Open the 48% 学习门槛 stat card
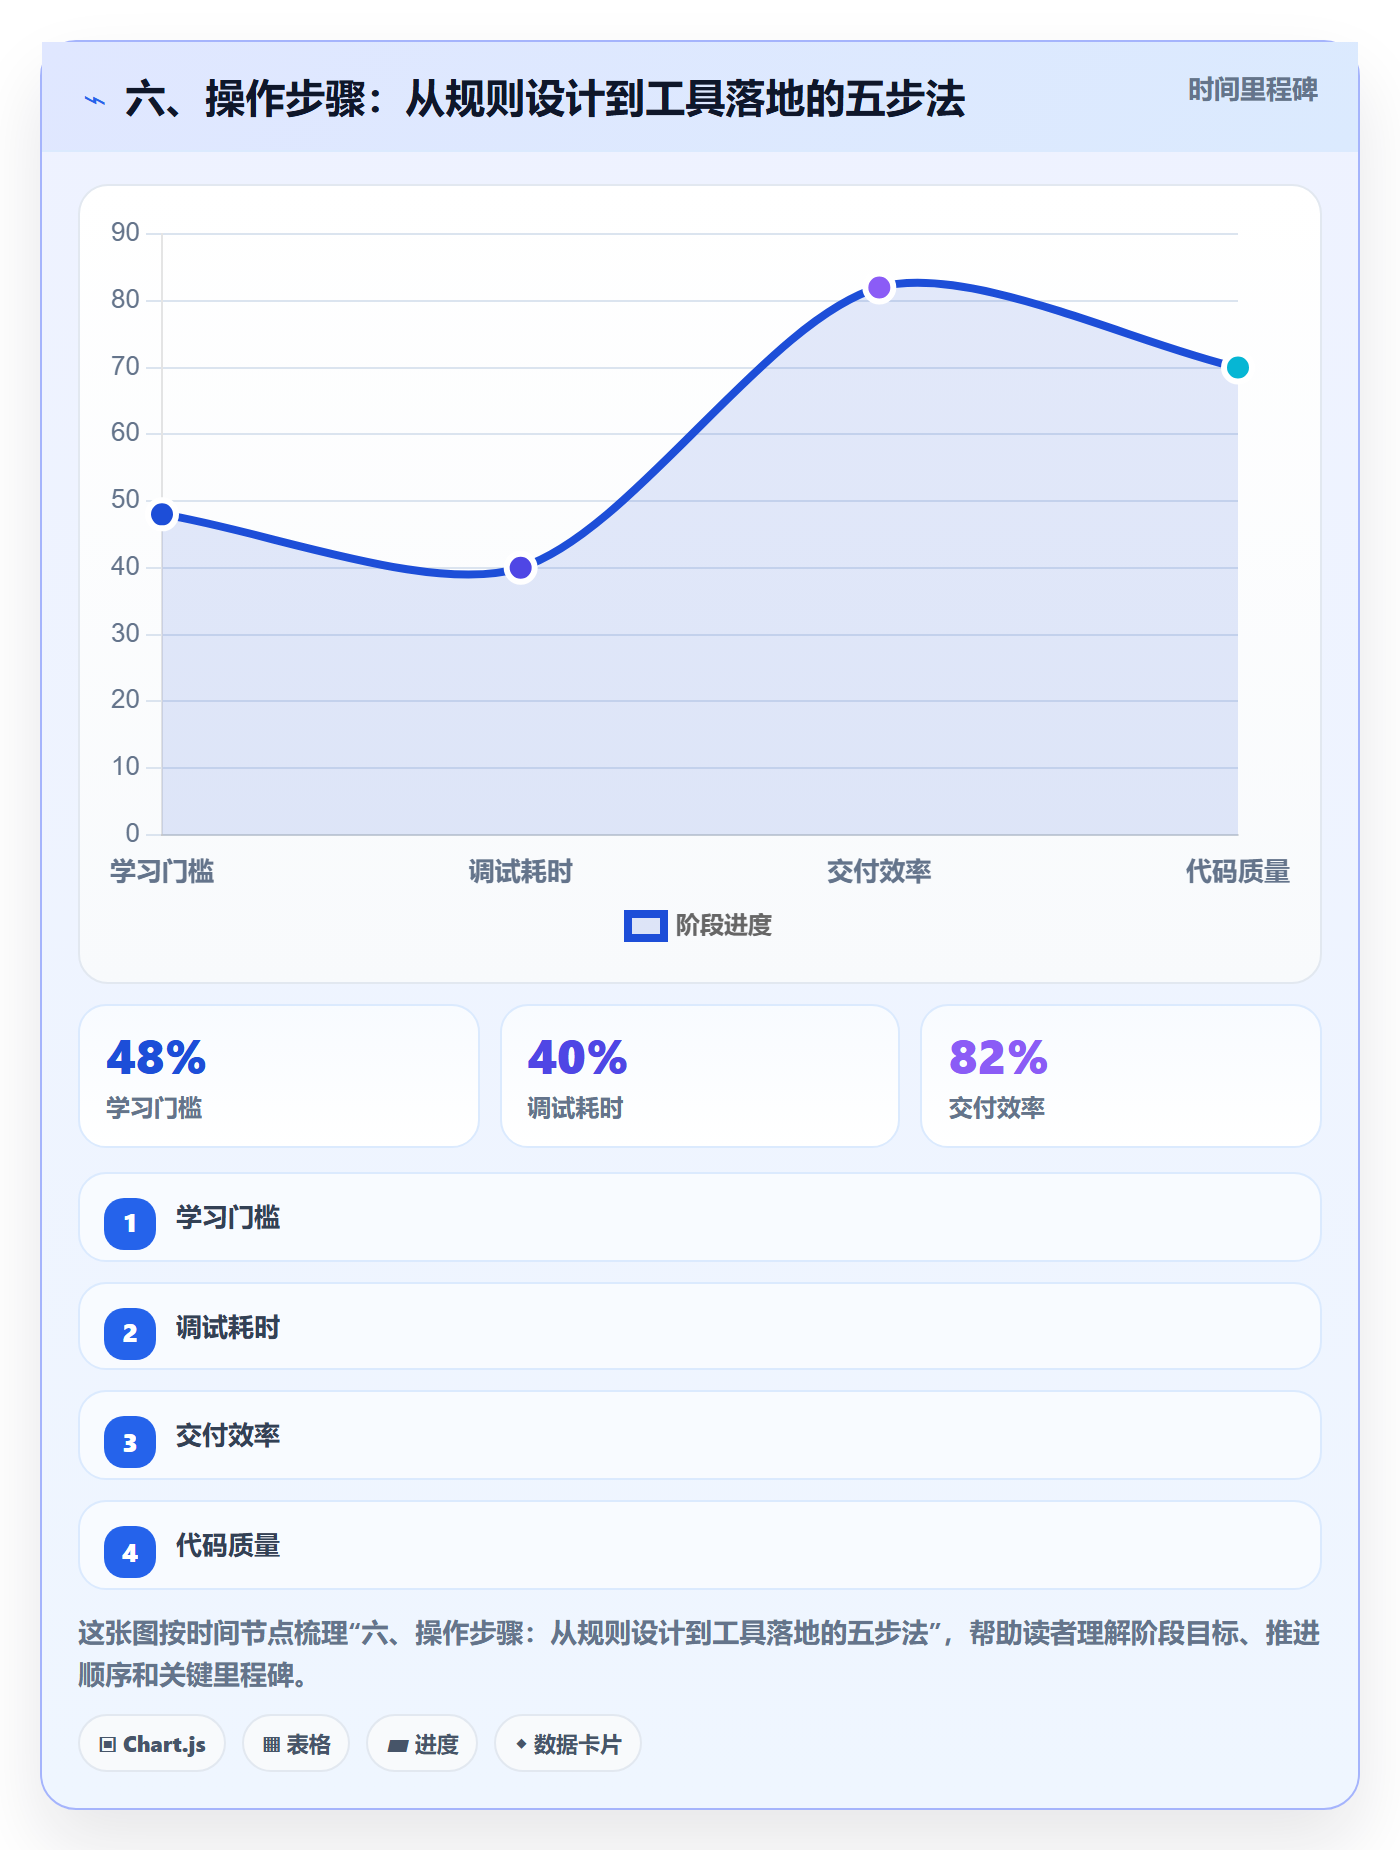This screenshot has width=1400, height=1850. point(279,1076)
